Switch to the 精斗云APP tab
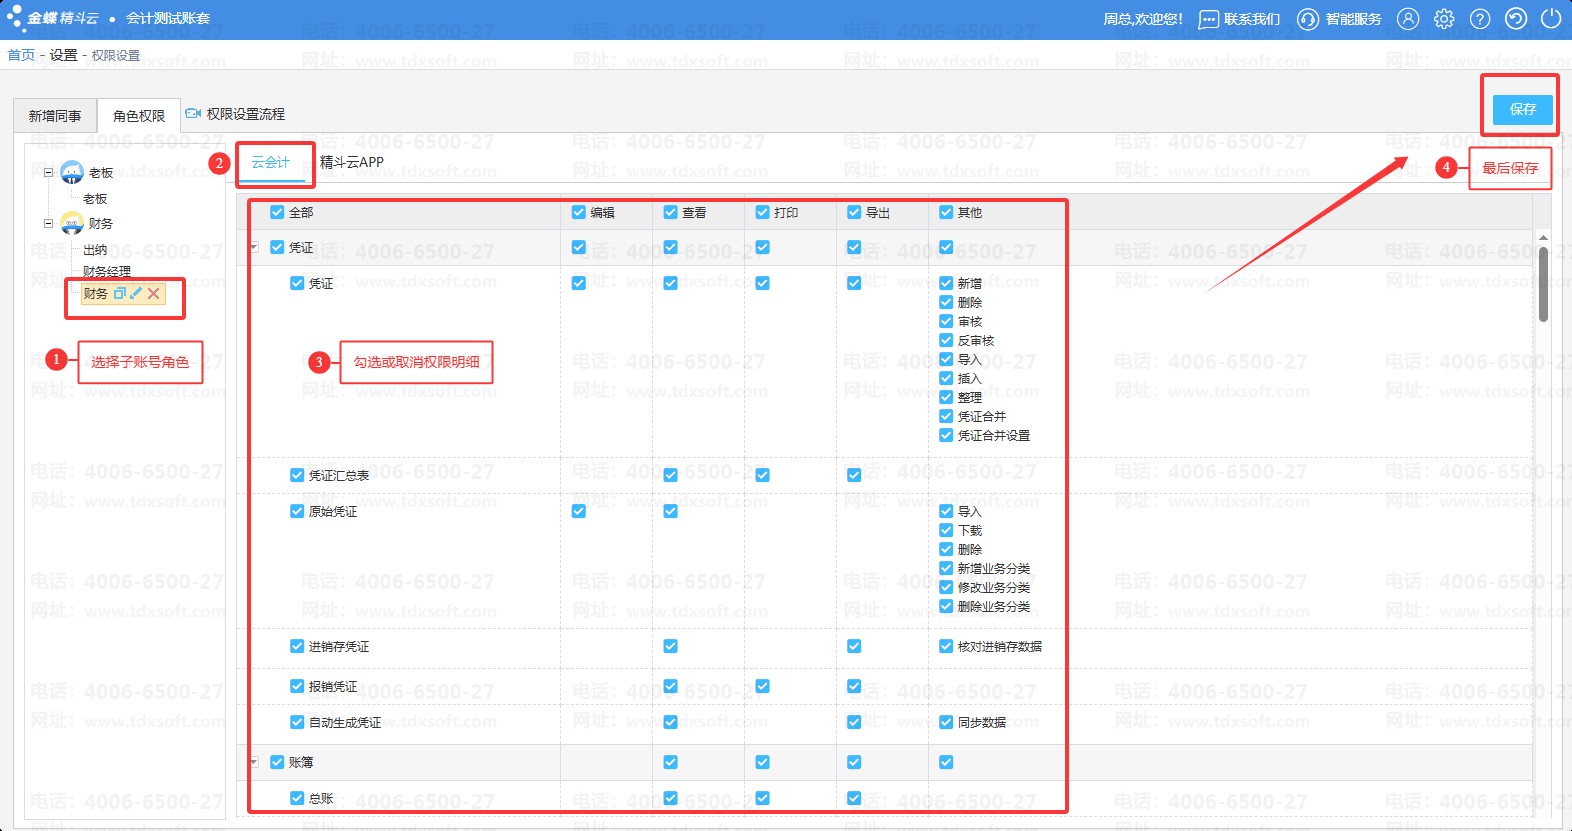1572x831 pixels. coord(351,162)
